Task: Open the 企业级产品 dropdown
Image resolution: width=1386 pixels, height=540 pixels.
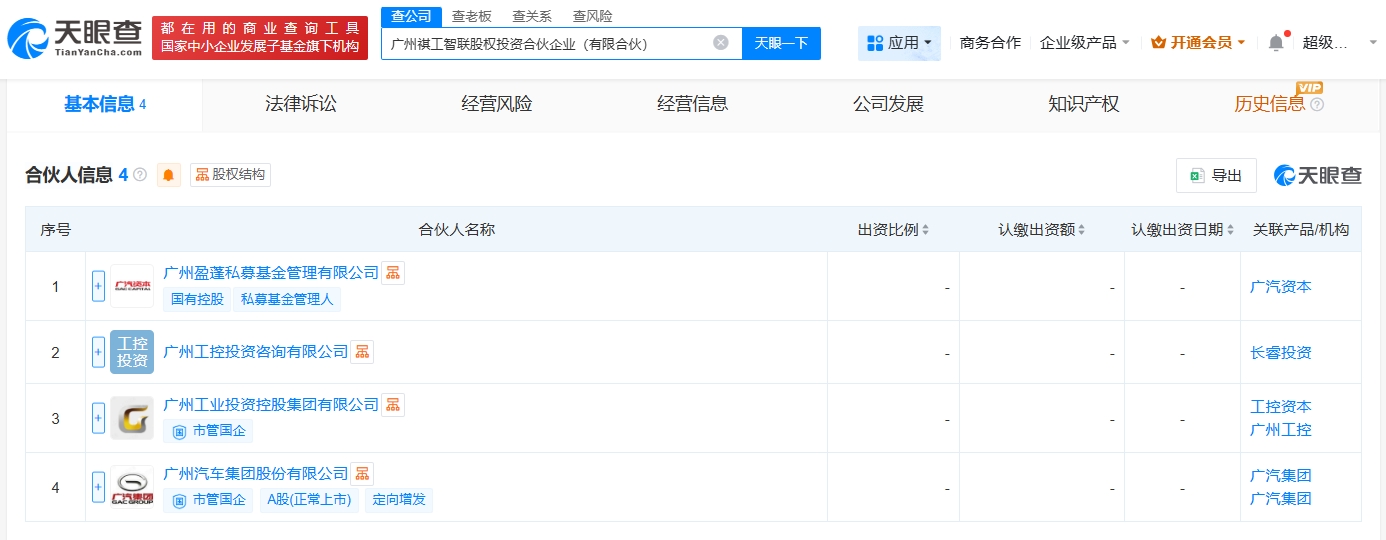Action: pyautogui.click(x=1084, y=43)
